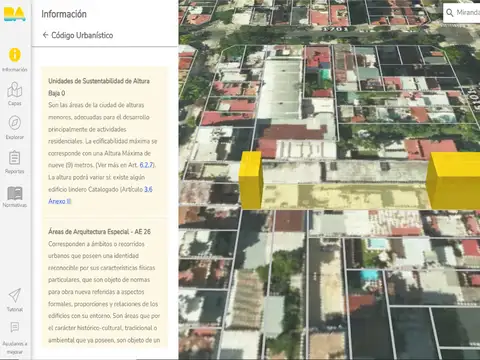Viewport: 480px width, 360px height.
Task: Select the right yellow 3D block
Action: pos(453,181)
